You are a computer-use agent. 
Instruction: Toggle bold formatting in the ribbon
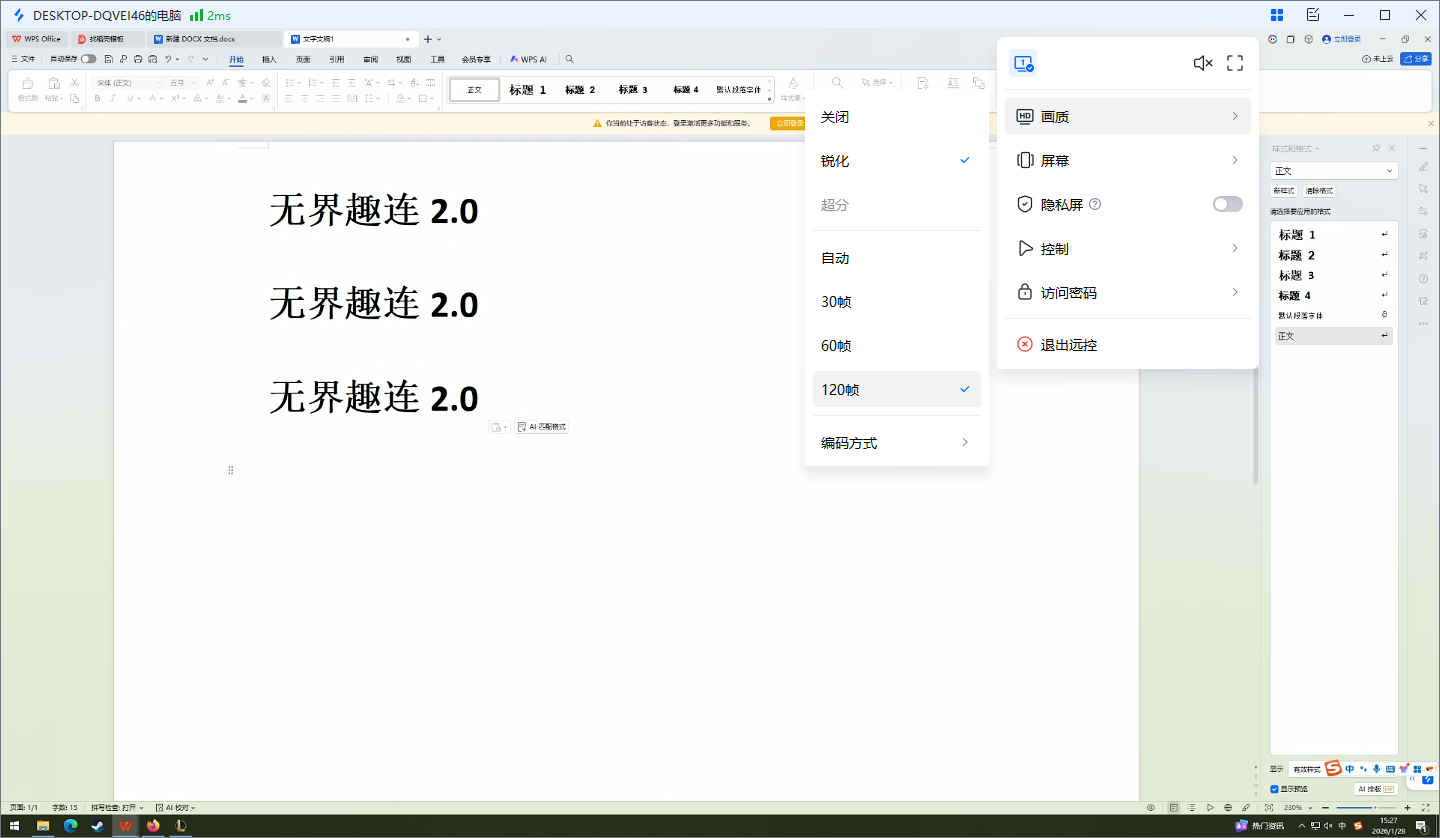(x=98, y=98)
